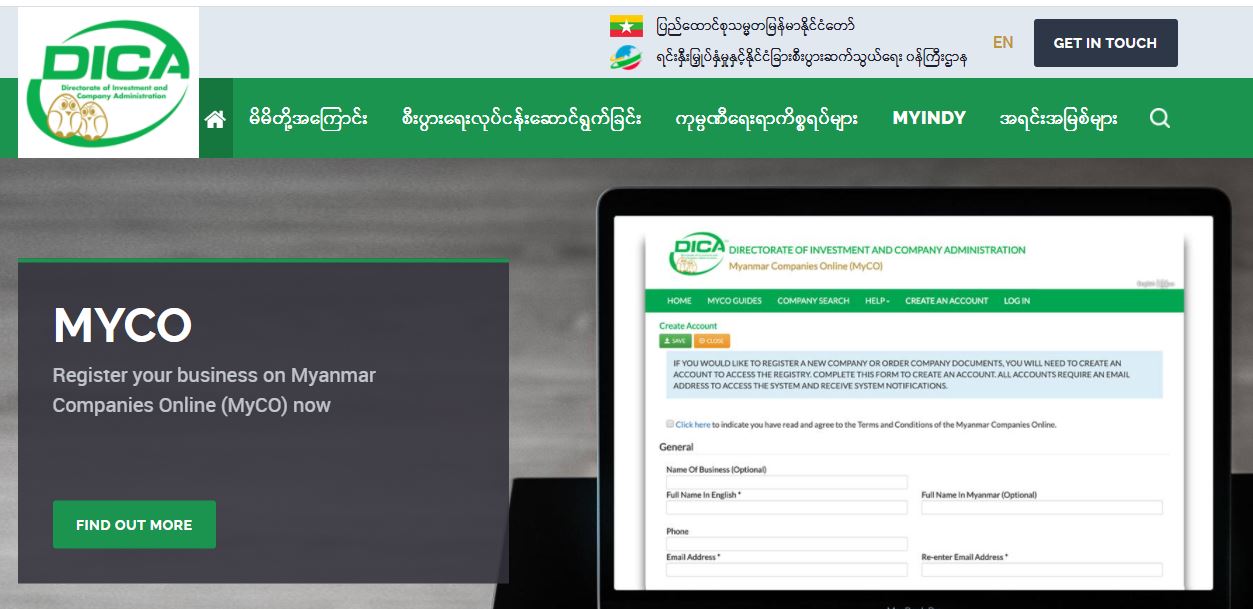
Task: Click the ministry emblem below the flag
Action: pos(626,58)
